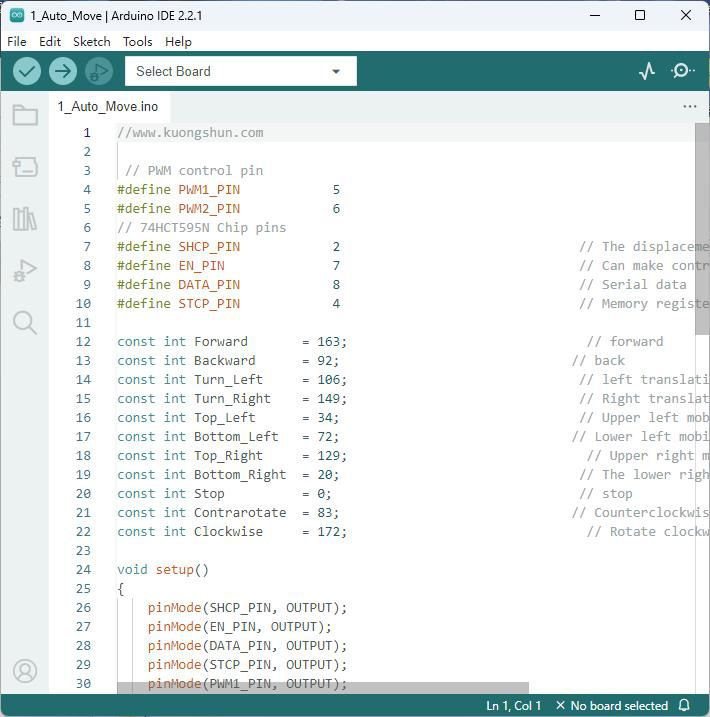
Task: Open the Sketchbook folder panel
Action: pos(25,115)
